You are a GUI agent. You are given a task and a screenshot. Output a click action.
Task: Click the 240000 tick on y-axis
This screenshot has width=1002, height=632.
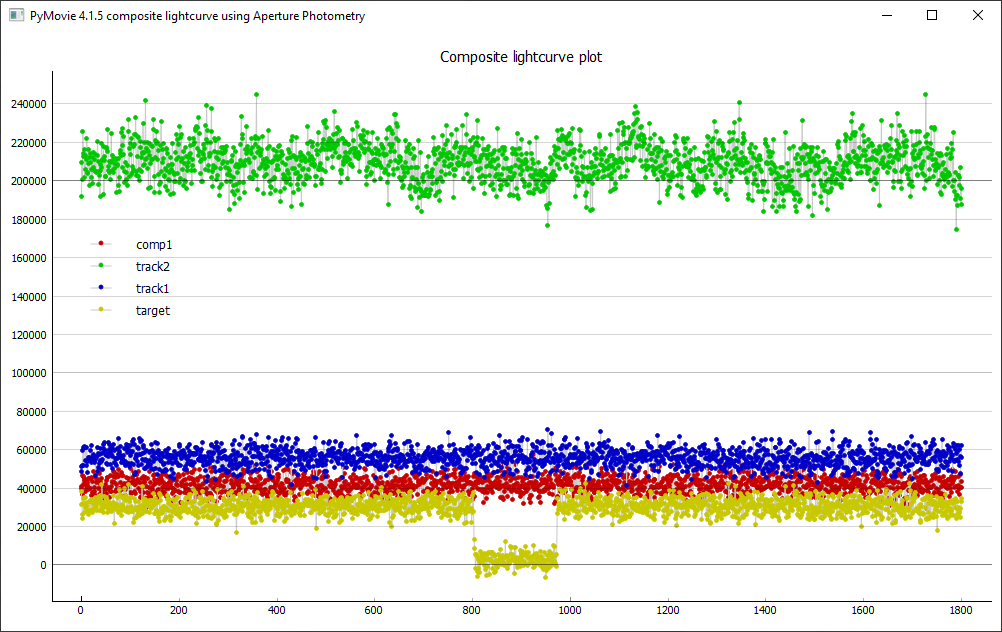[x=28, y=104]
